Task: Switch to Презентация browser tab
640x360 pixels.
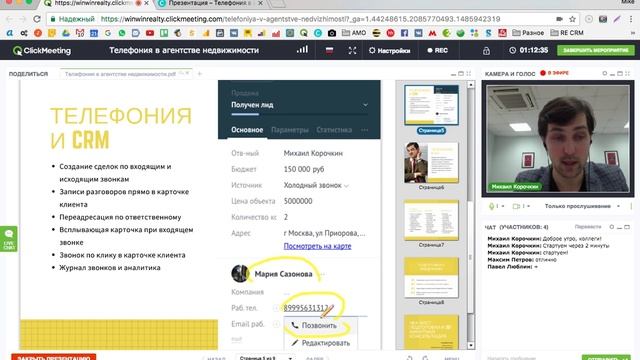Action: [211, 3]
